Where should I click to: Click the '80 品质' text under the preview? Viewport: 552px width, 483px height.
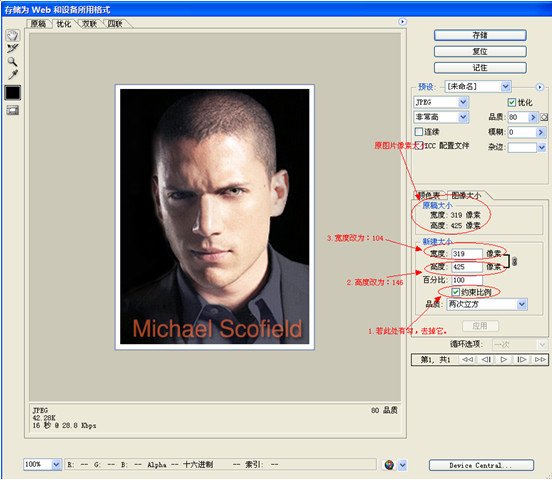[384, 410]
